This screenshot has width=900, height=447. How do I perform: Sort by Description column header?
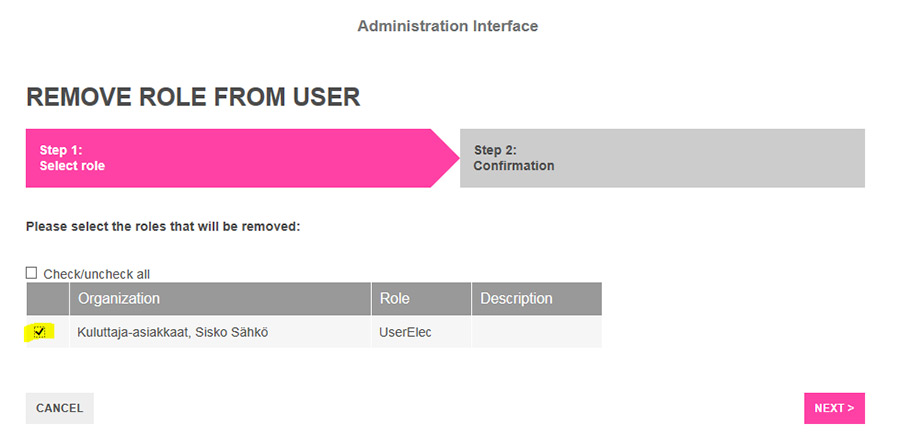(x=537, y=298)
